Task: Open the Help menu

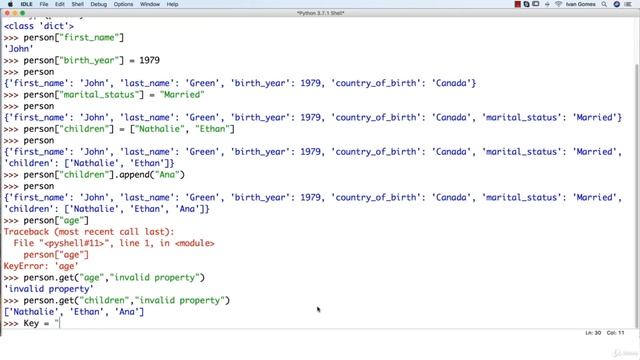Action: point(172,4)
